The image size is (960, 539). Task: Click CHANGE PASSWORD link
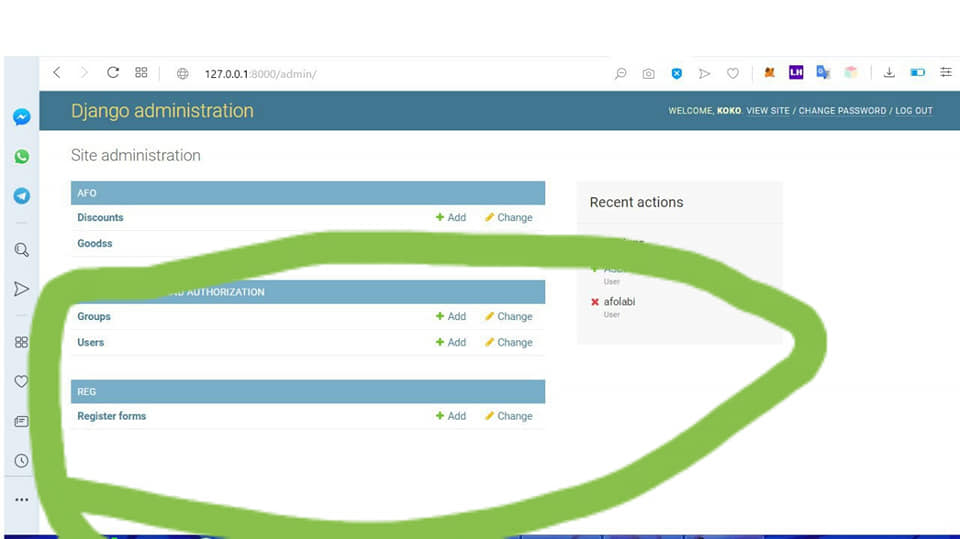click(x=842, y=111)
